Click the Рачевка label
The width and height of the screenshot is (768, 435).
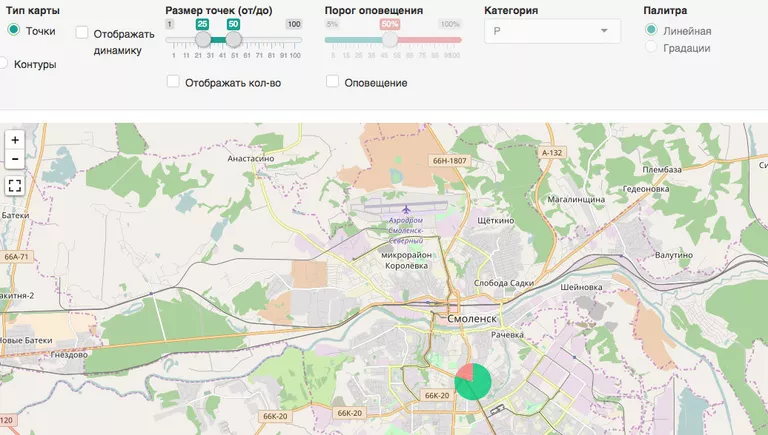(507, 335)
